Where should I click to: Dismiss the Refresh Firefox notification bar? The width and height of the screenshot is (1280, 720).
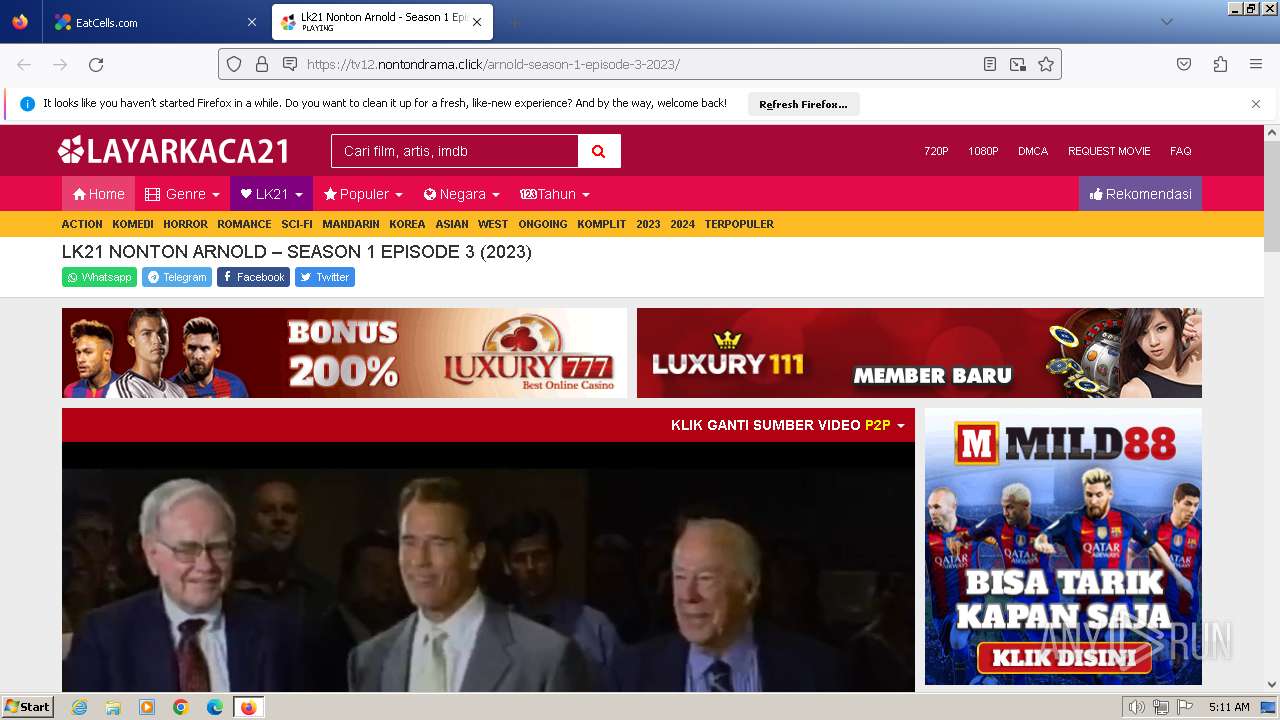click(1256, 104)
